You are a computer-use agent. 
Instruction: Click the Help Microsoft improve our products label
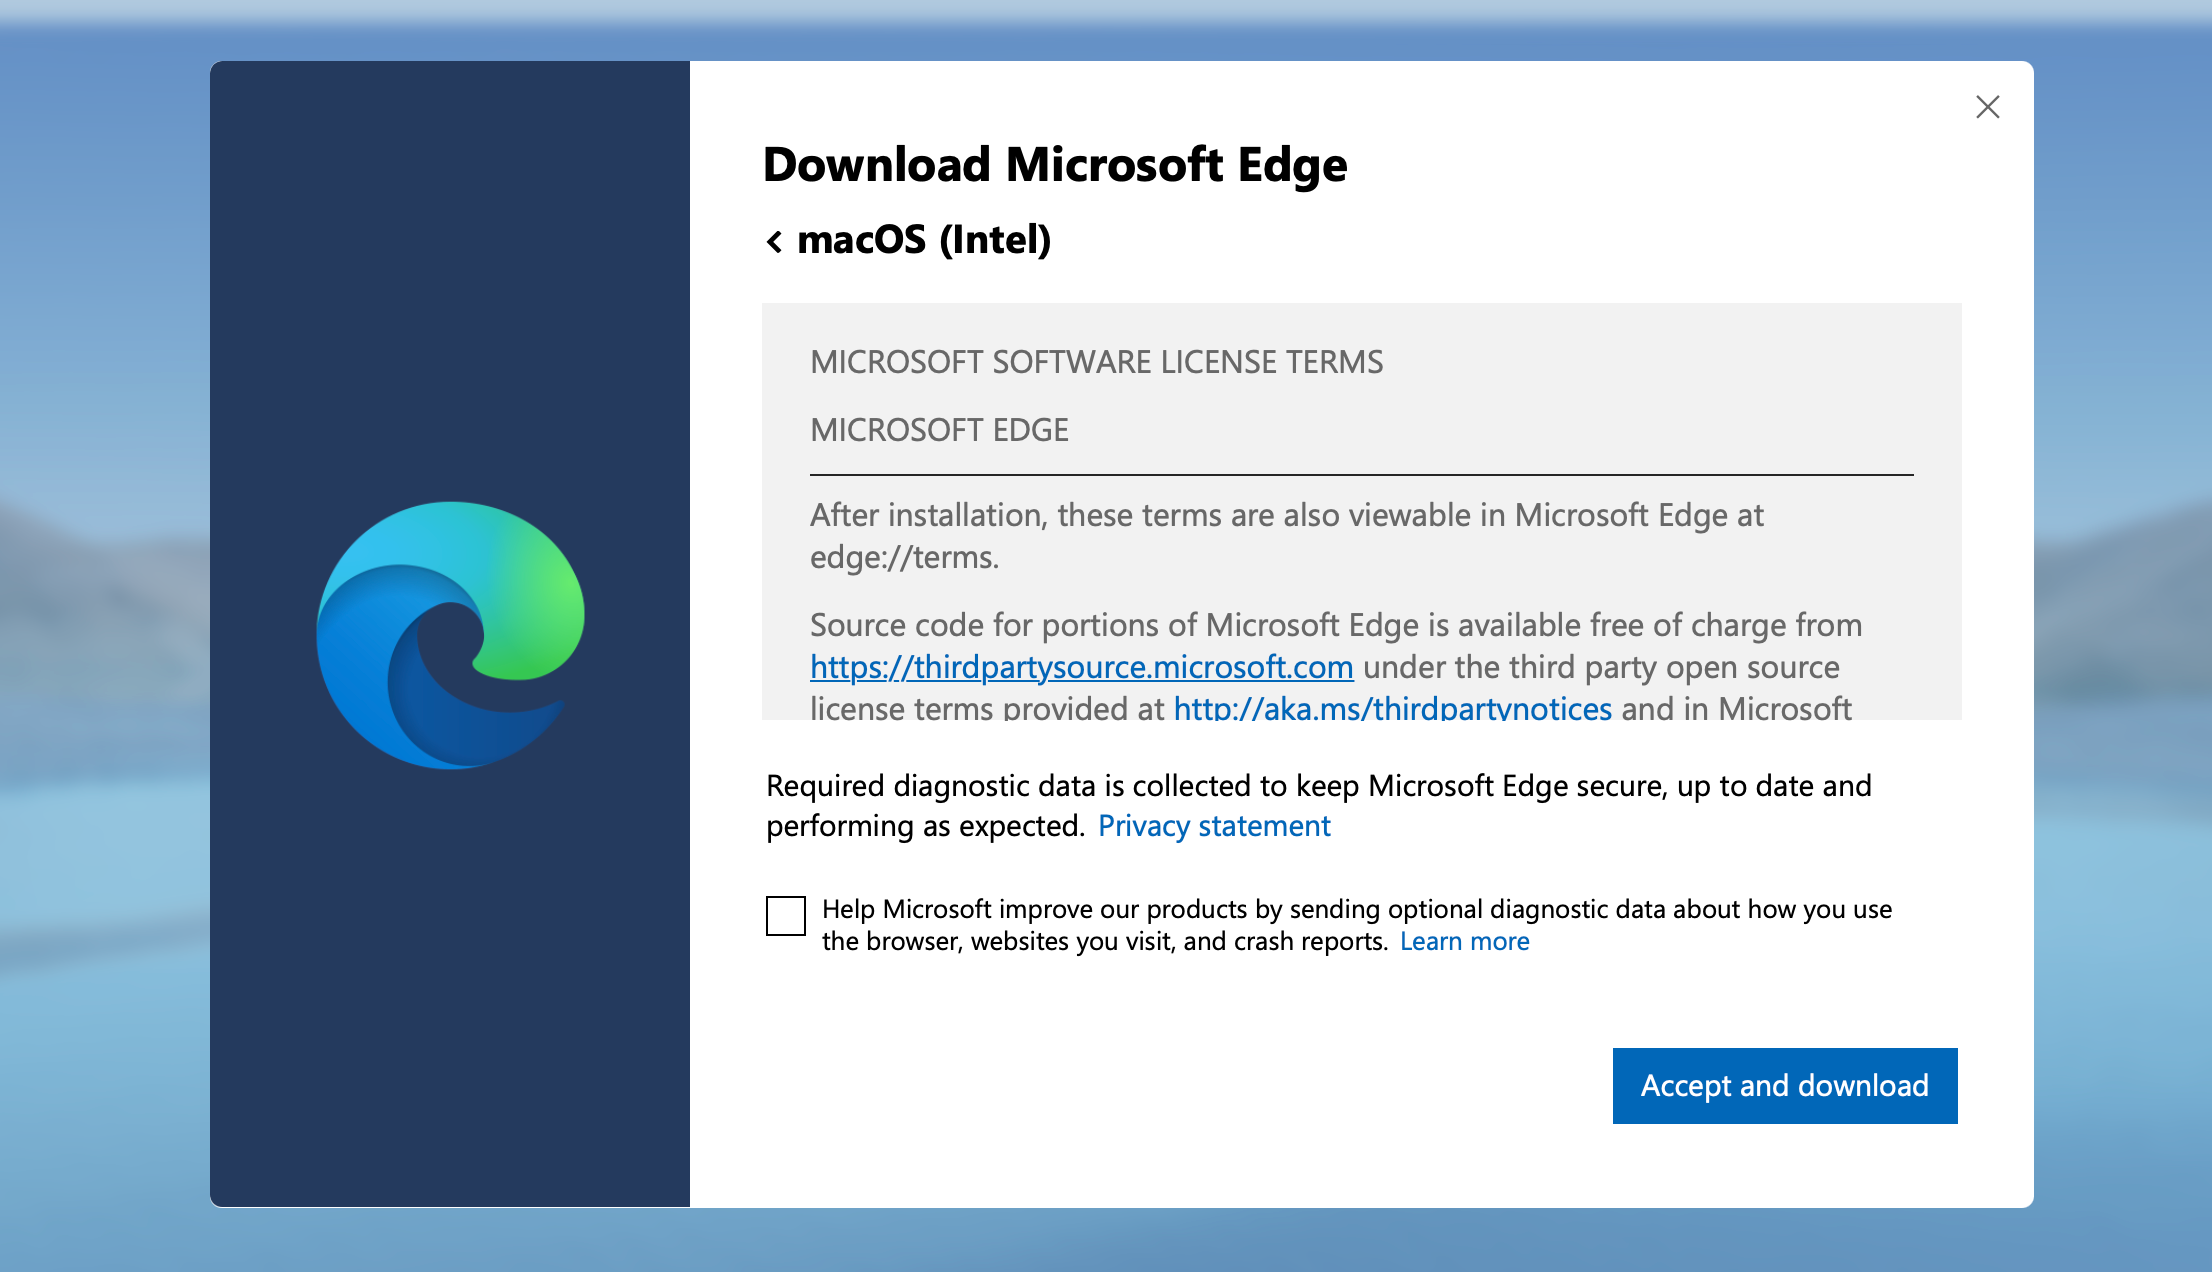(x=1356, y=909)
